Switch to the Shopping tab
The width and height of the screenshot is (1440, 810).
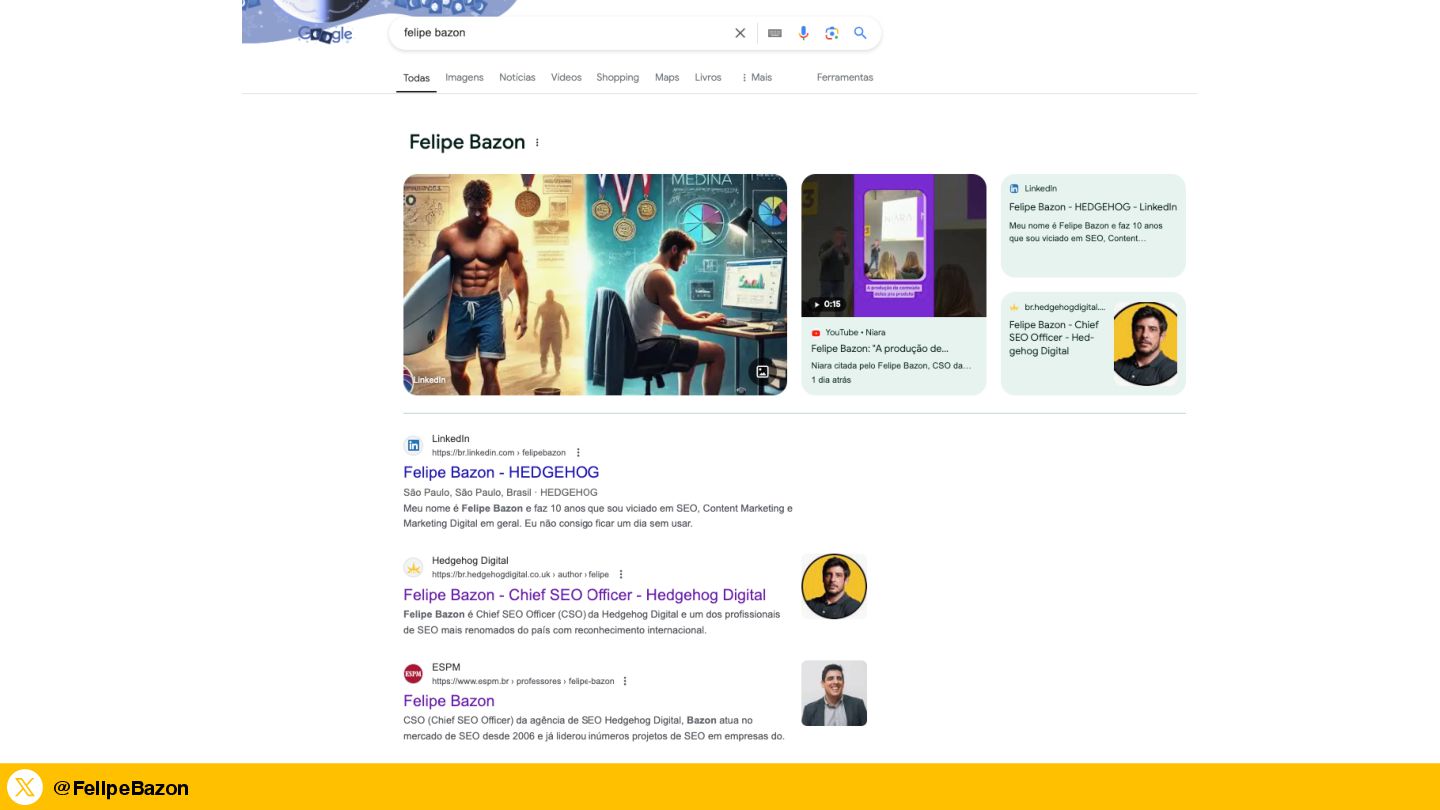pyautogui.click(x=618, y=77)
